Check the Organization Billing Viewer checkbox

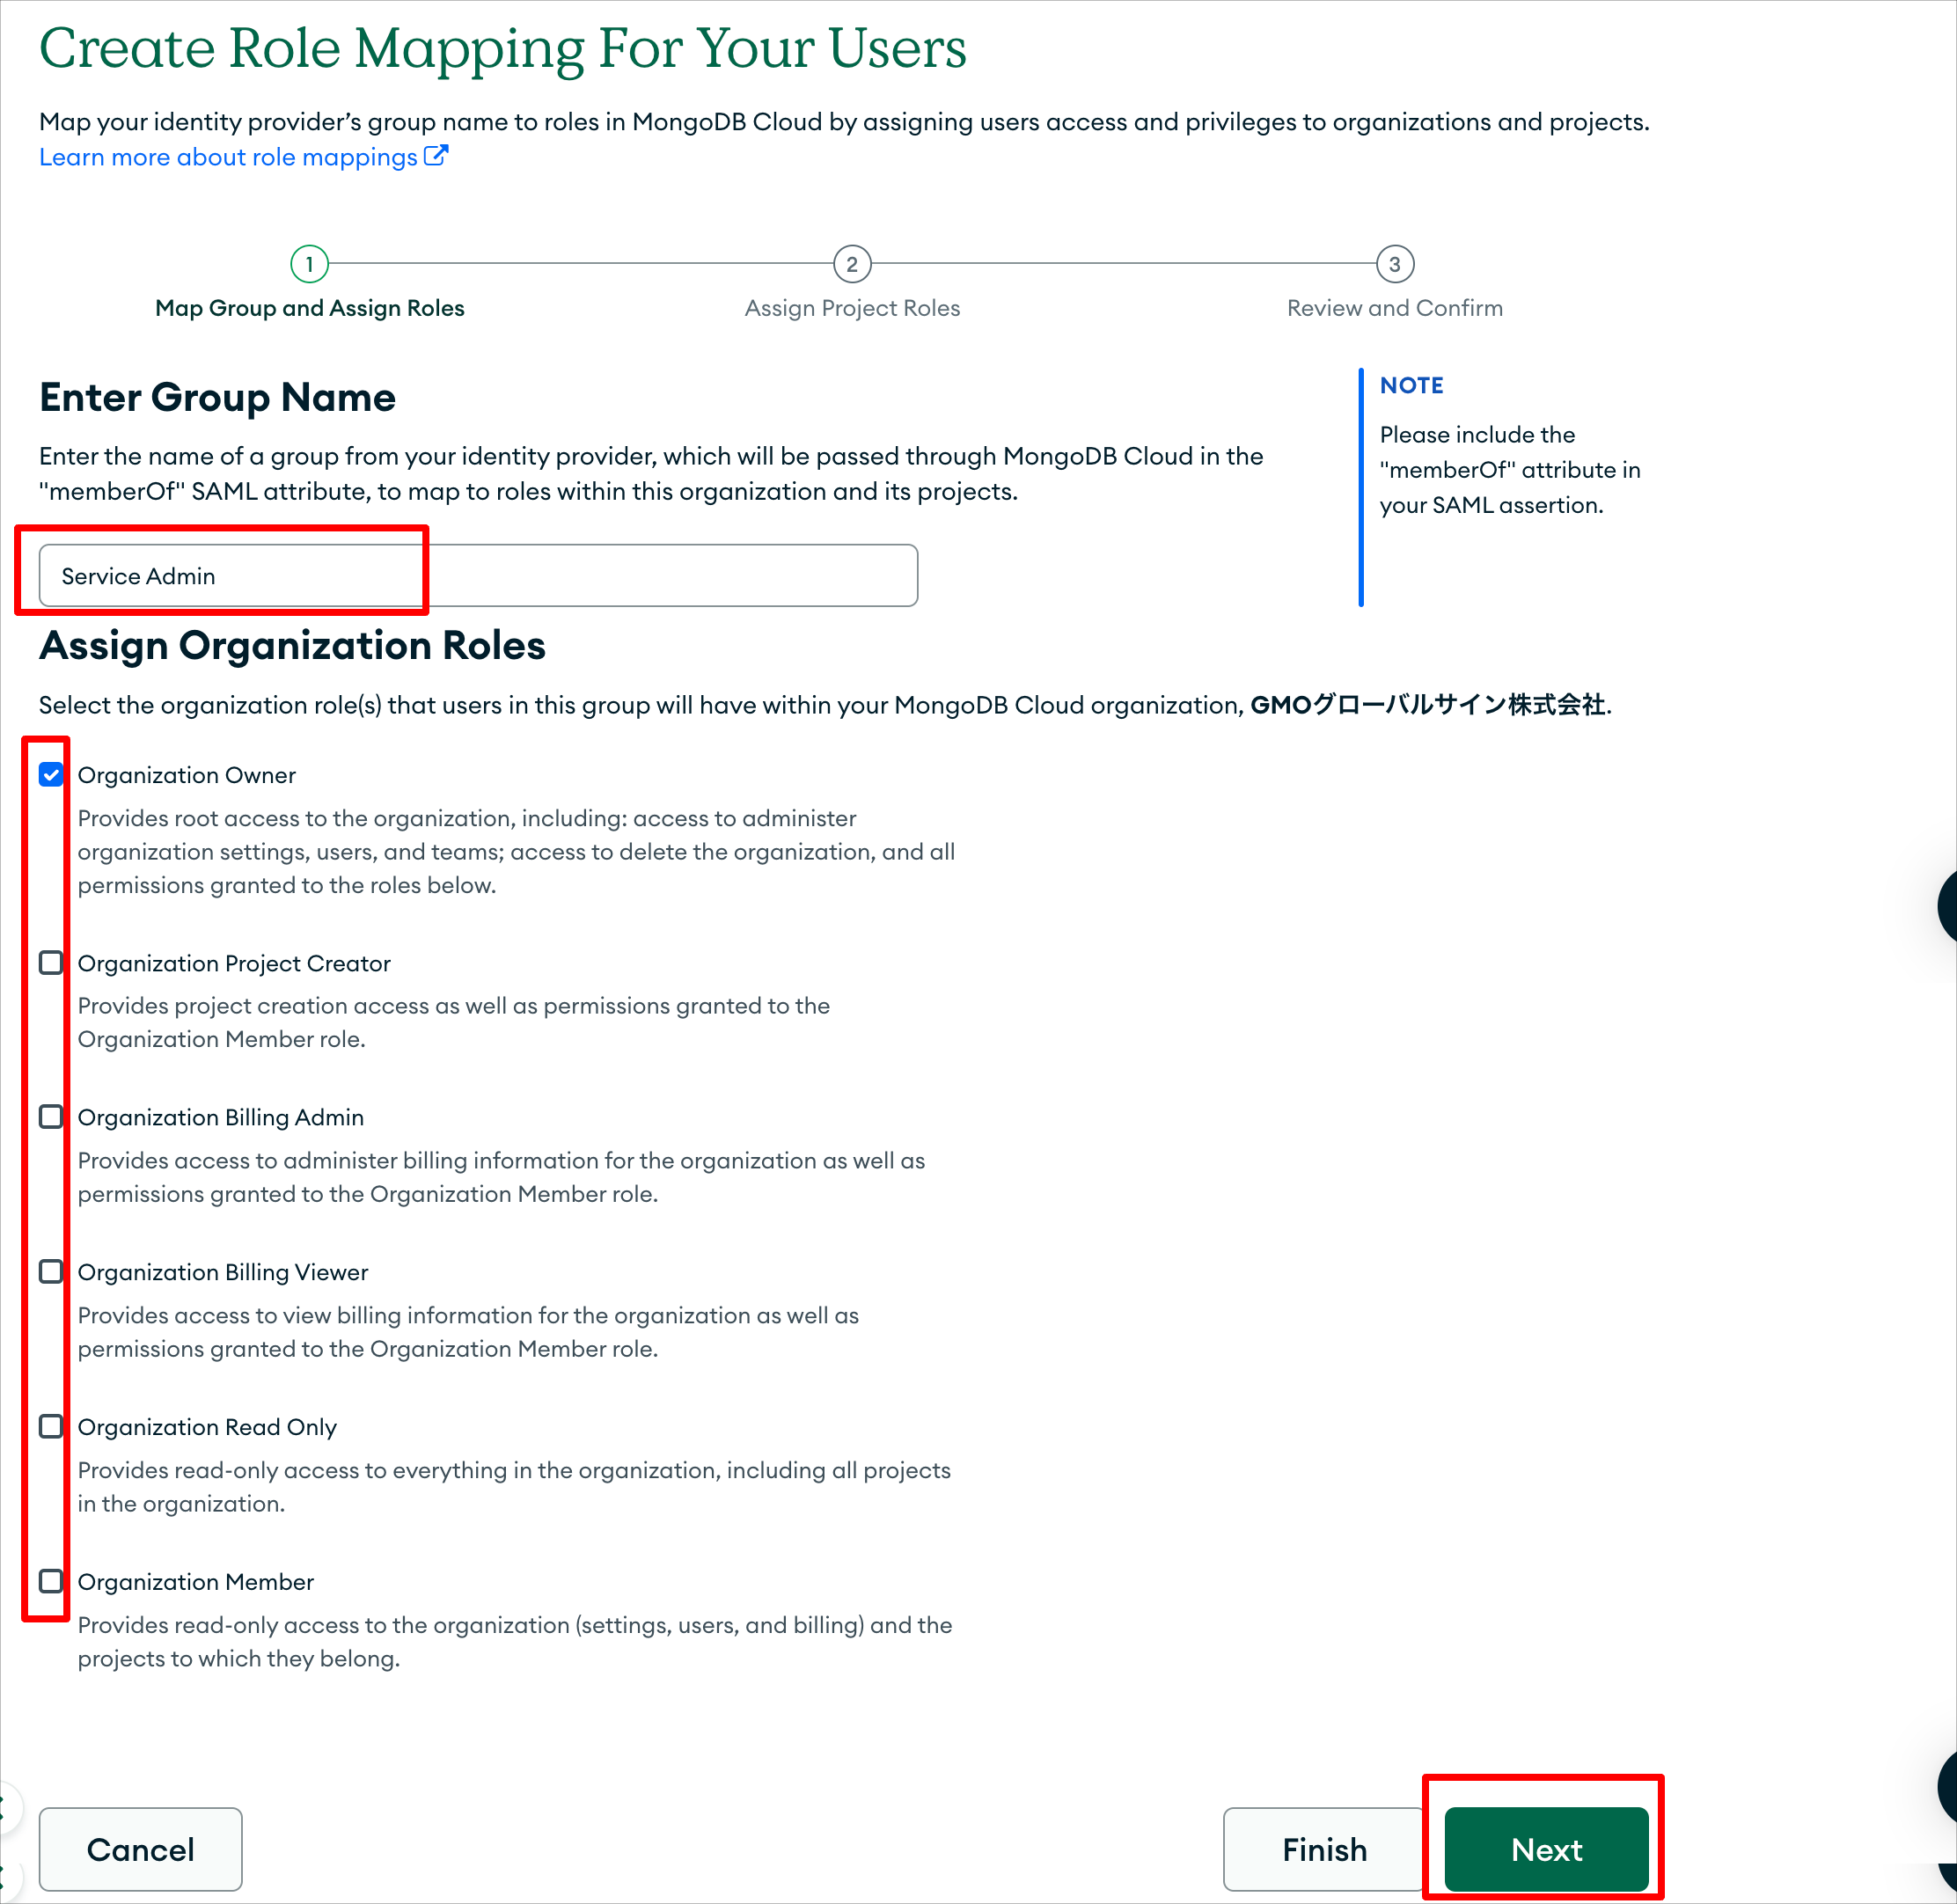(x=51, y=1272)
